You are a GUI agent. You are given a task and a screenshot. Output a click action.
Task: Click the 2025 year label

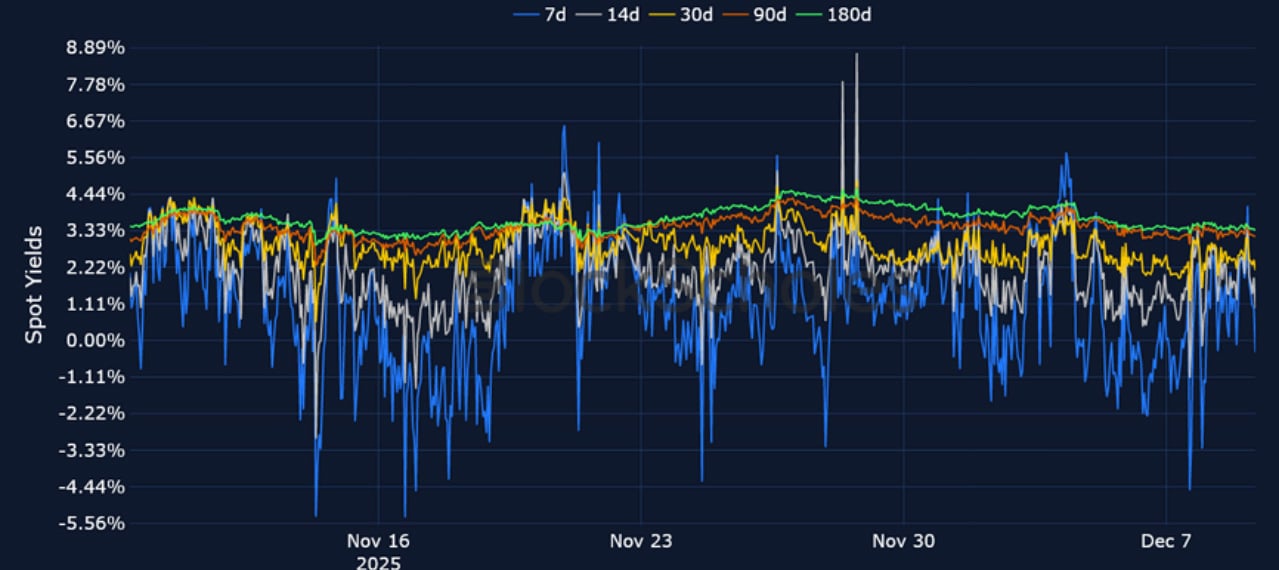378,562
